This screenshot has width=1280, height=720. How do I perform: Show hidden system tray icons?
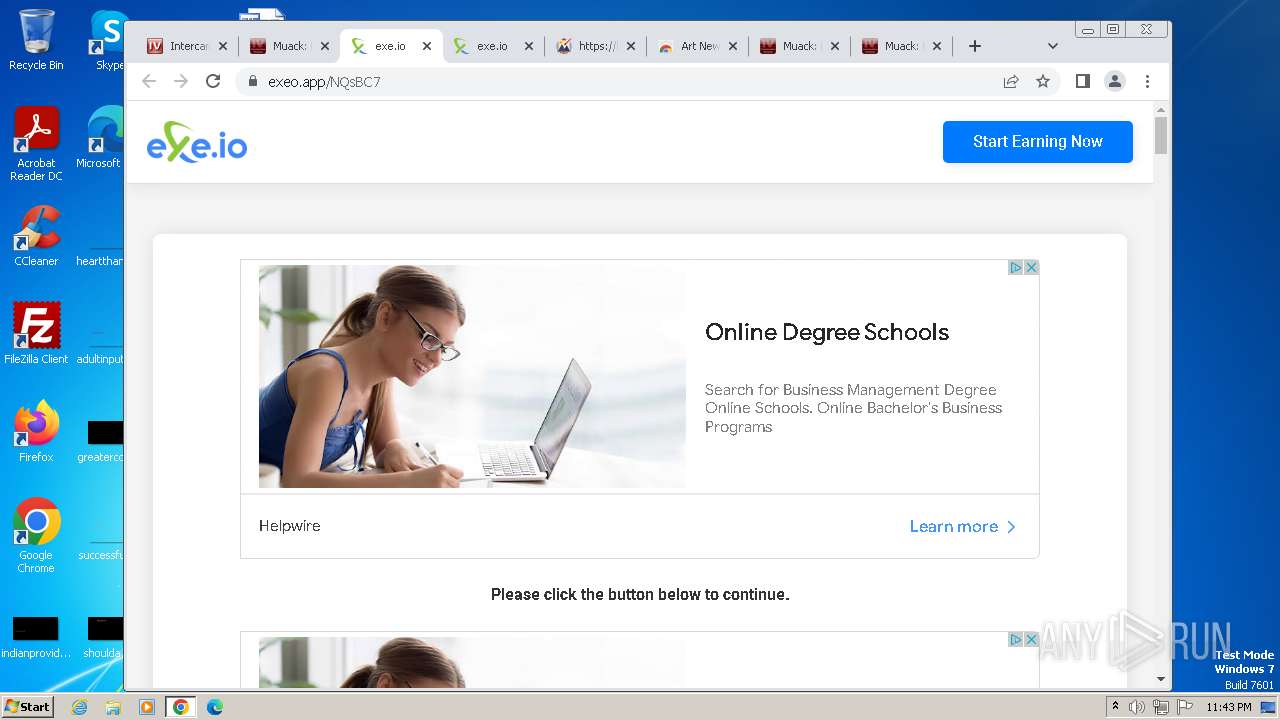click(1116, 707)
